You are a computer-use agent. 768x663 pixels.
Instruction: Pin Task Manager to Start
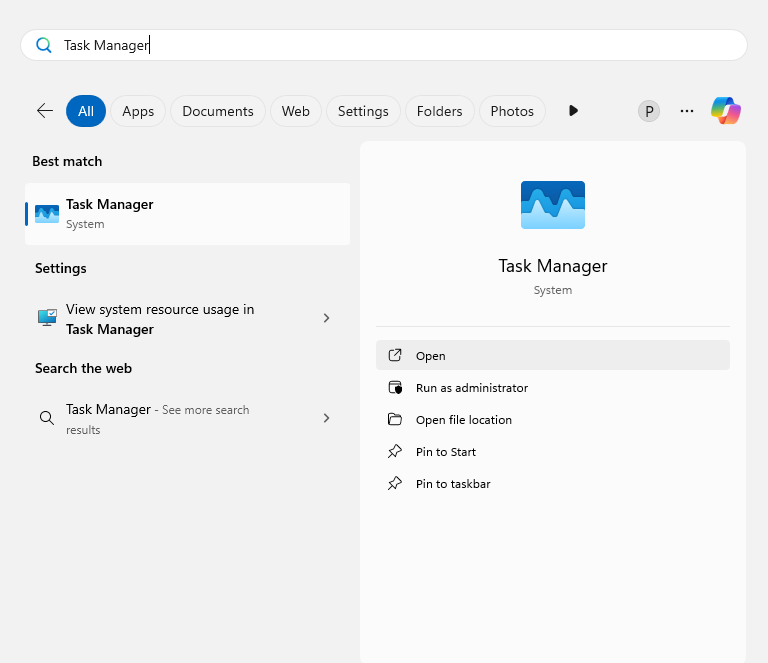[x=445, y=452]
